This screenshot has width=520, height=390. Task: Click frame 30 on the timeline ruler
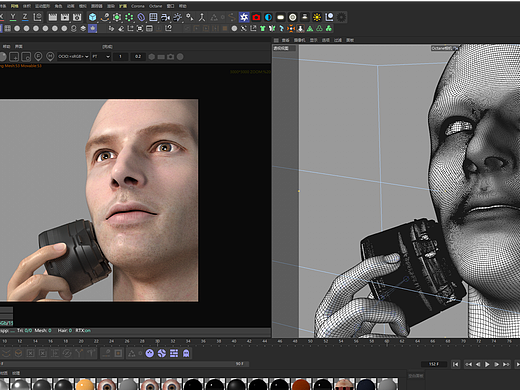pos(157,341)
